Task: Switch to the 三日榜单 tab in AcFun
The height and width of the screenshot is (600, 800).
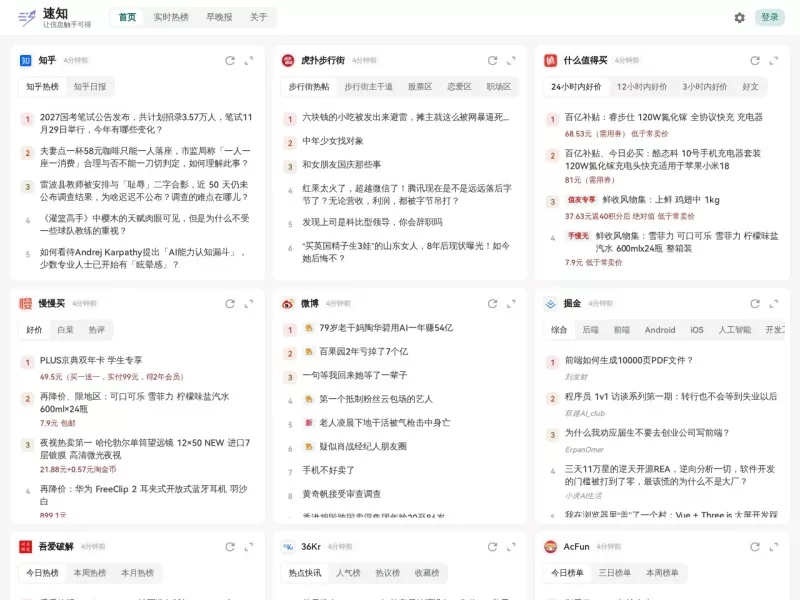Action: [614, 573]
